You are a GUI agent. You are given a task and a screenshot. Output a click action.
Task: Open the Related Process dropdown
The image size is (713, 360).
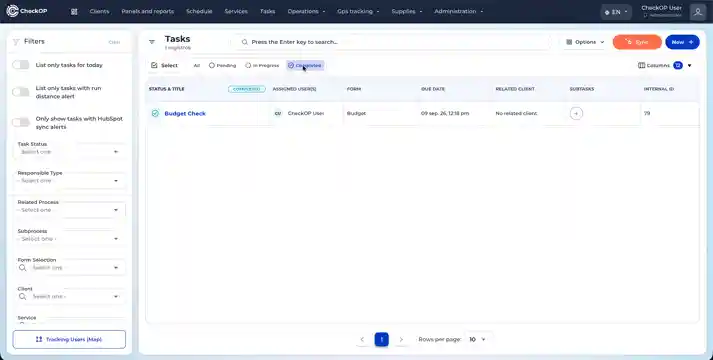69,210
